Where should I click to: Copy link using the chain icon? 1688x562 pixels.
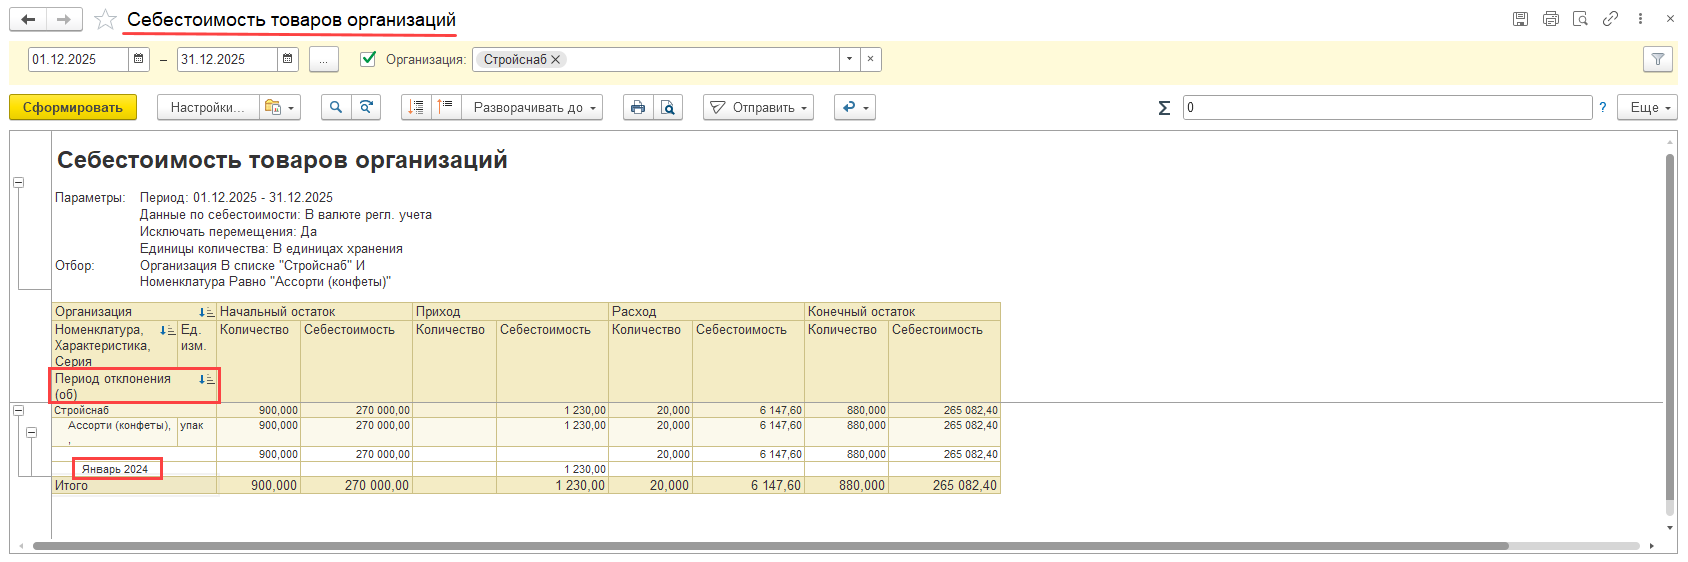coord(1610,19)
